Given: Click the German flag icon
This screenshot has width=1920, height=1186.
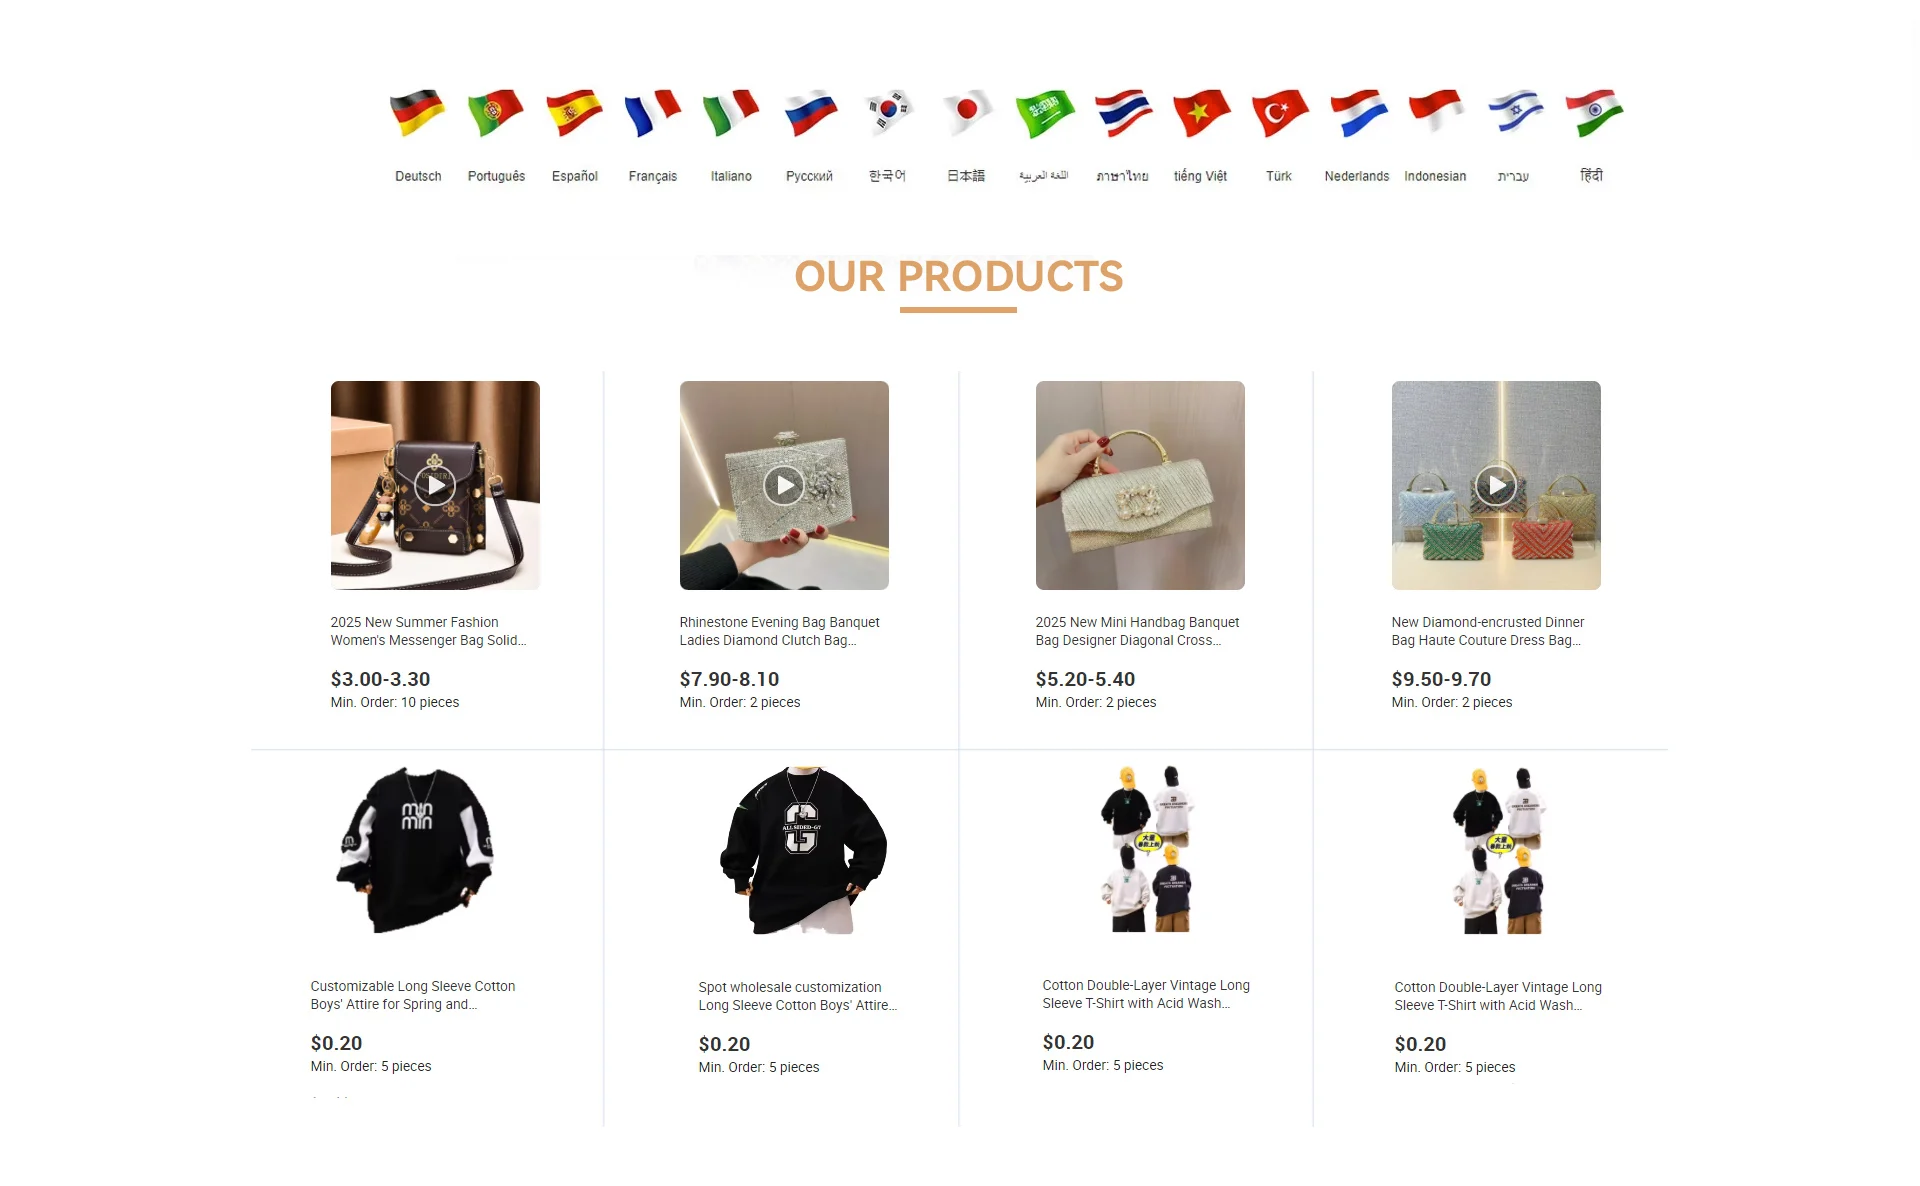Looking at the screenshot, I should tap(418, 113).
